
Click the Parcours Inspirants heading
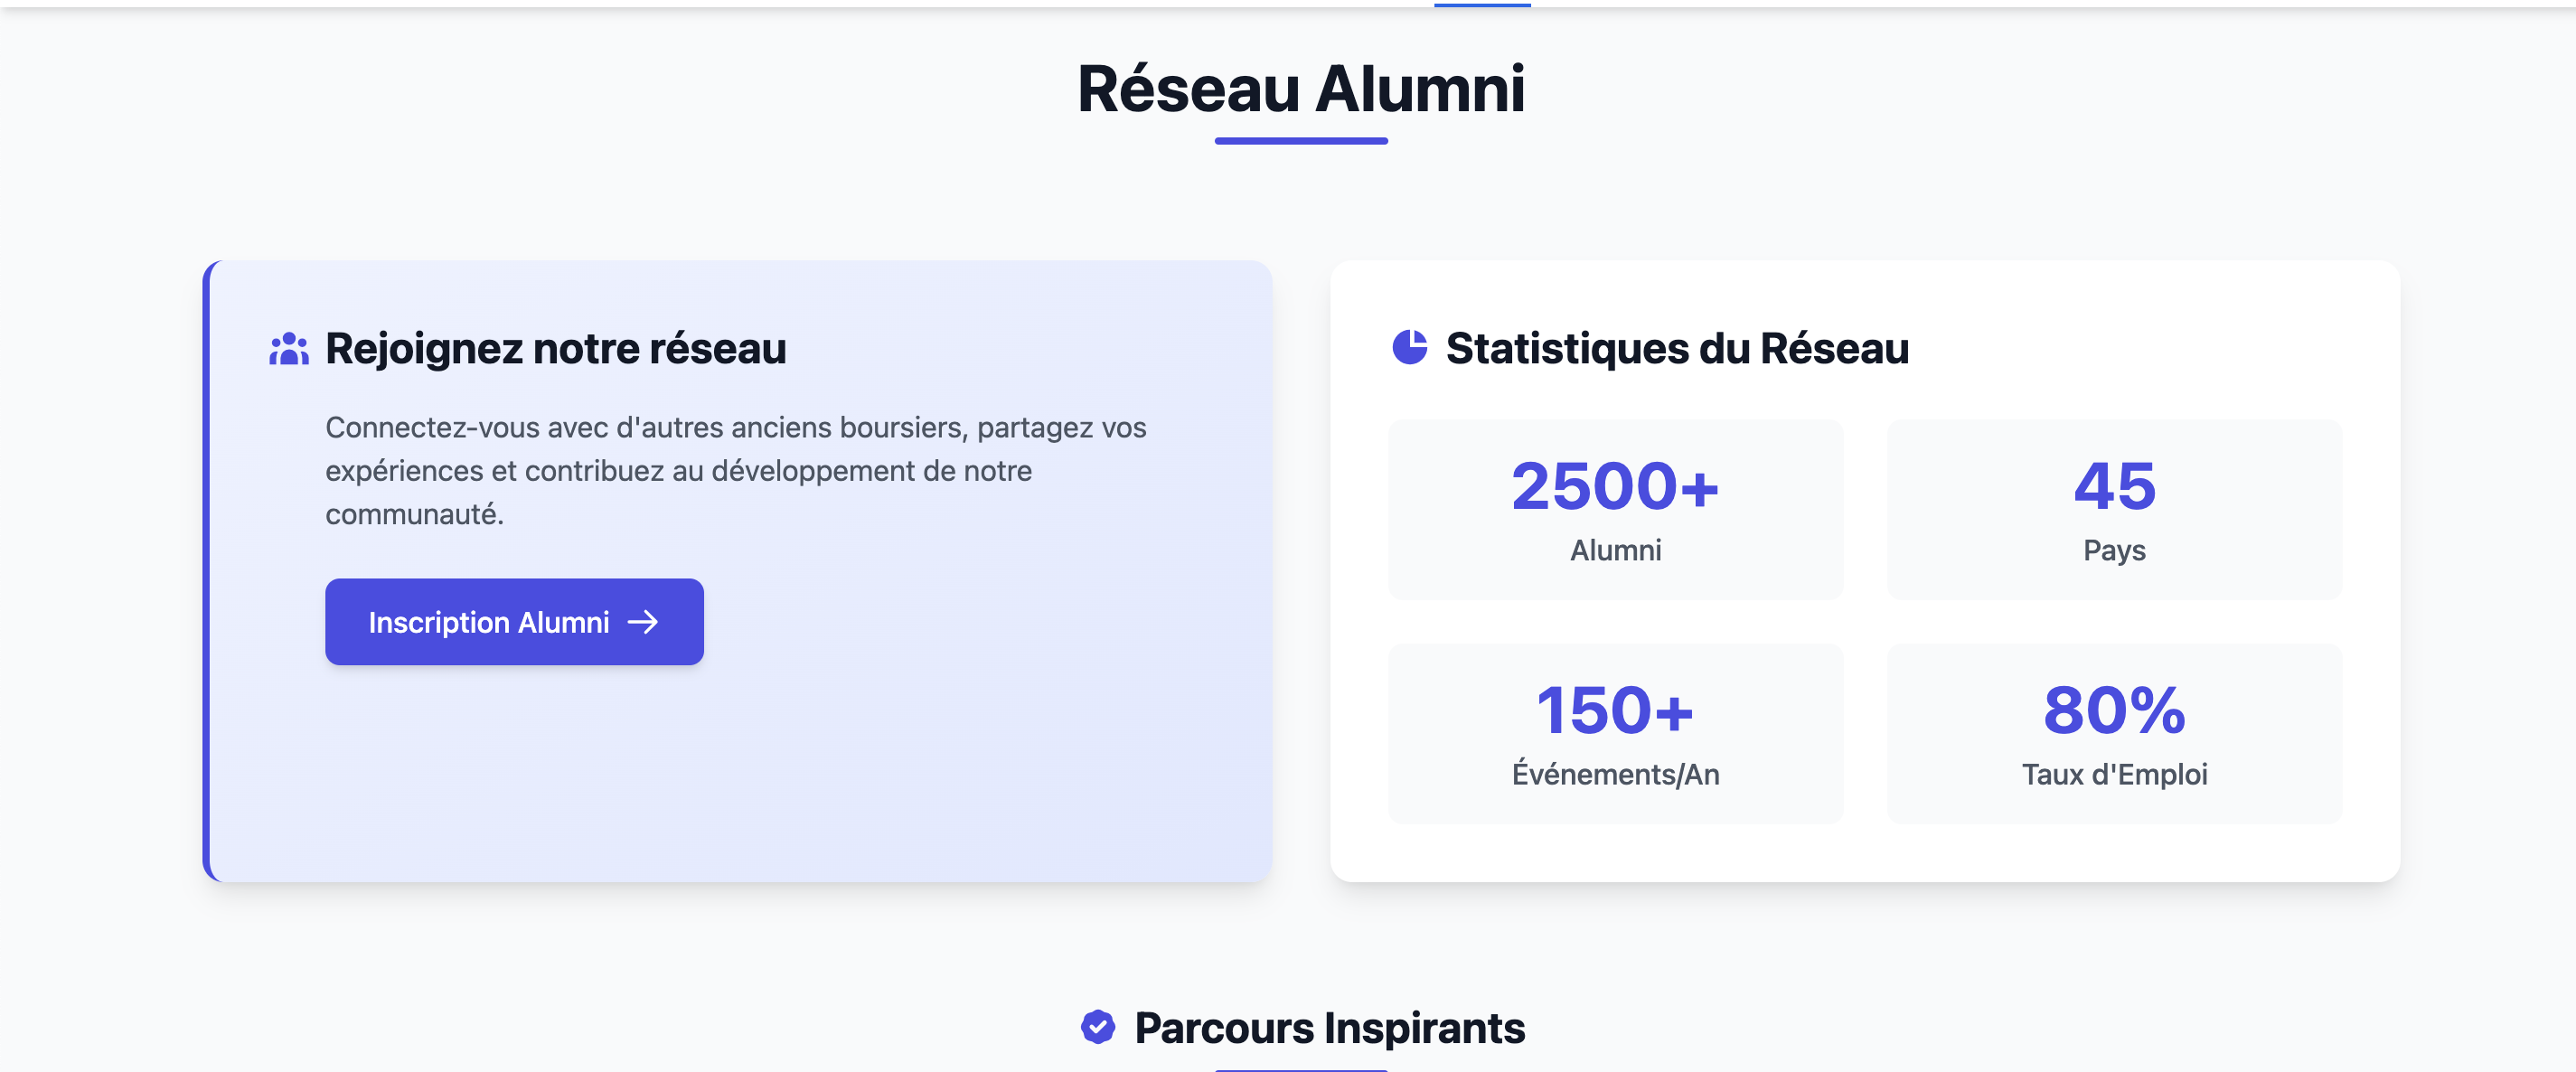[1329, 1027]
